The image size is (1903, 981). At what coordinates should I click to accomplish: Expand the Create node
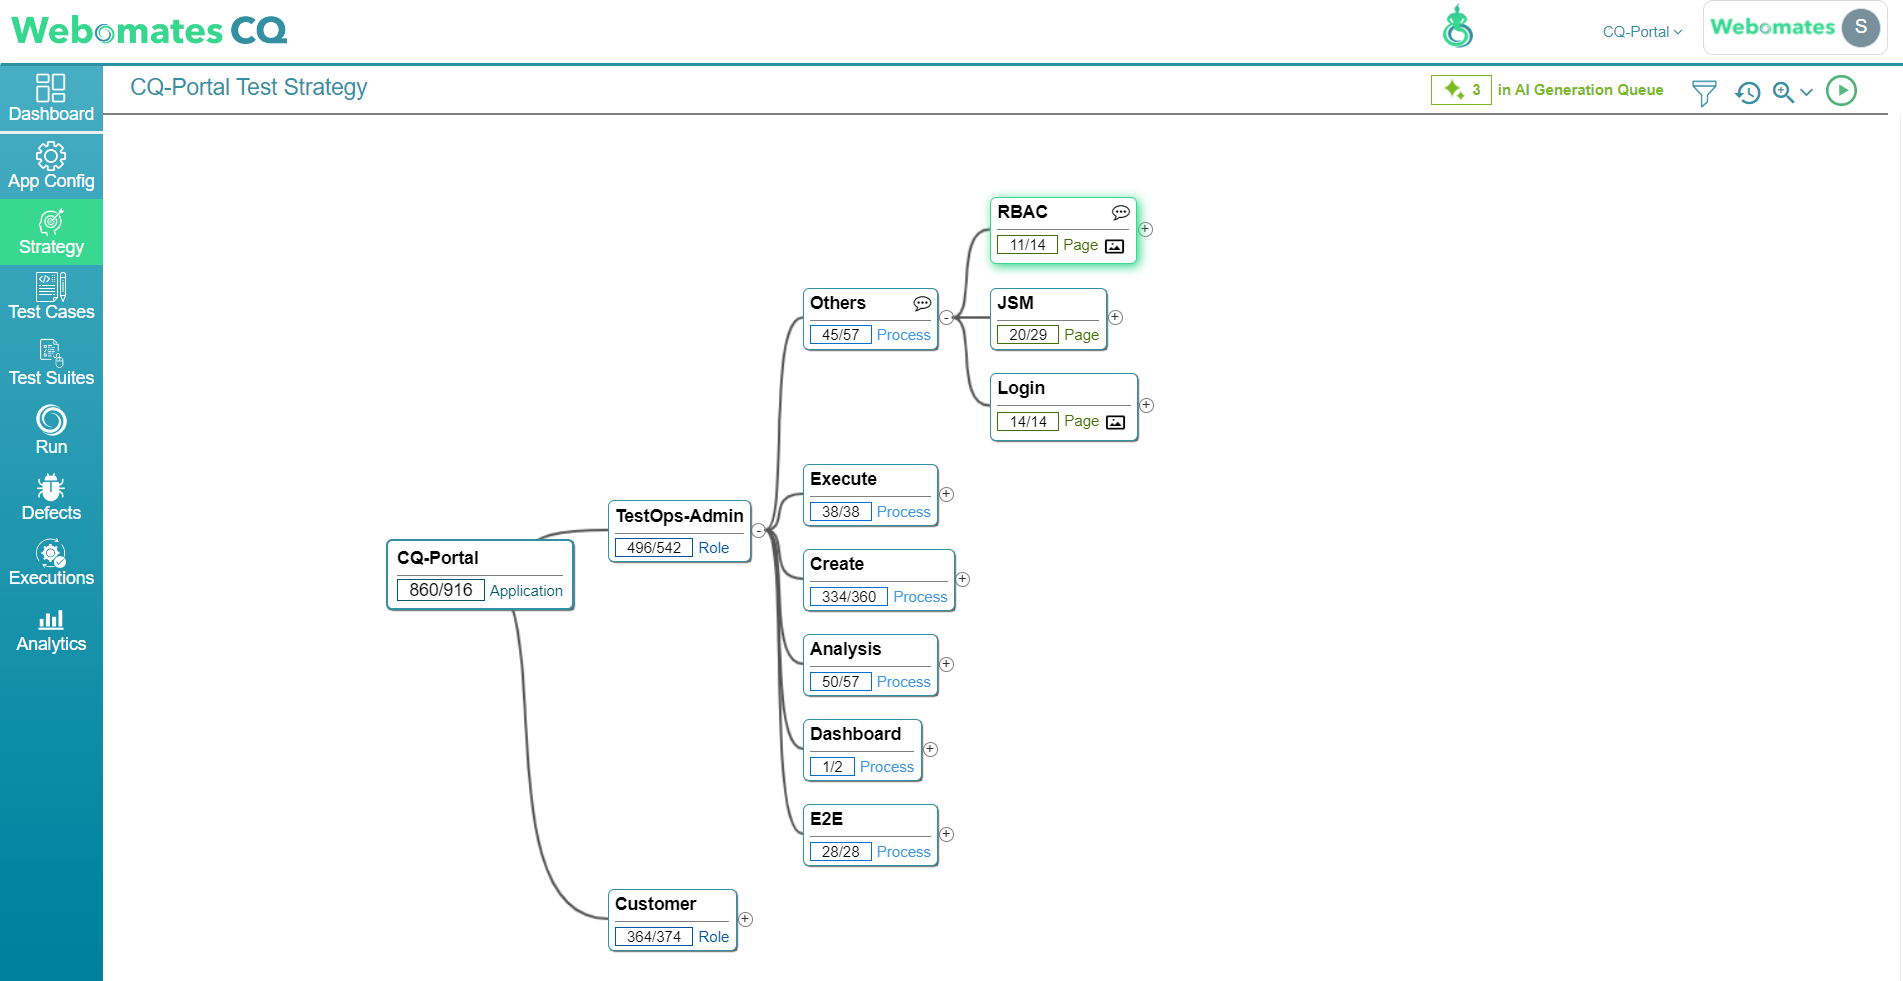coord(963,579)
